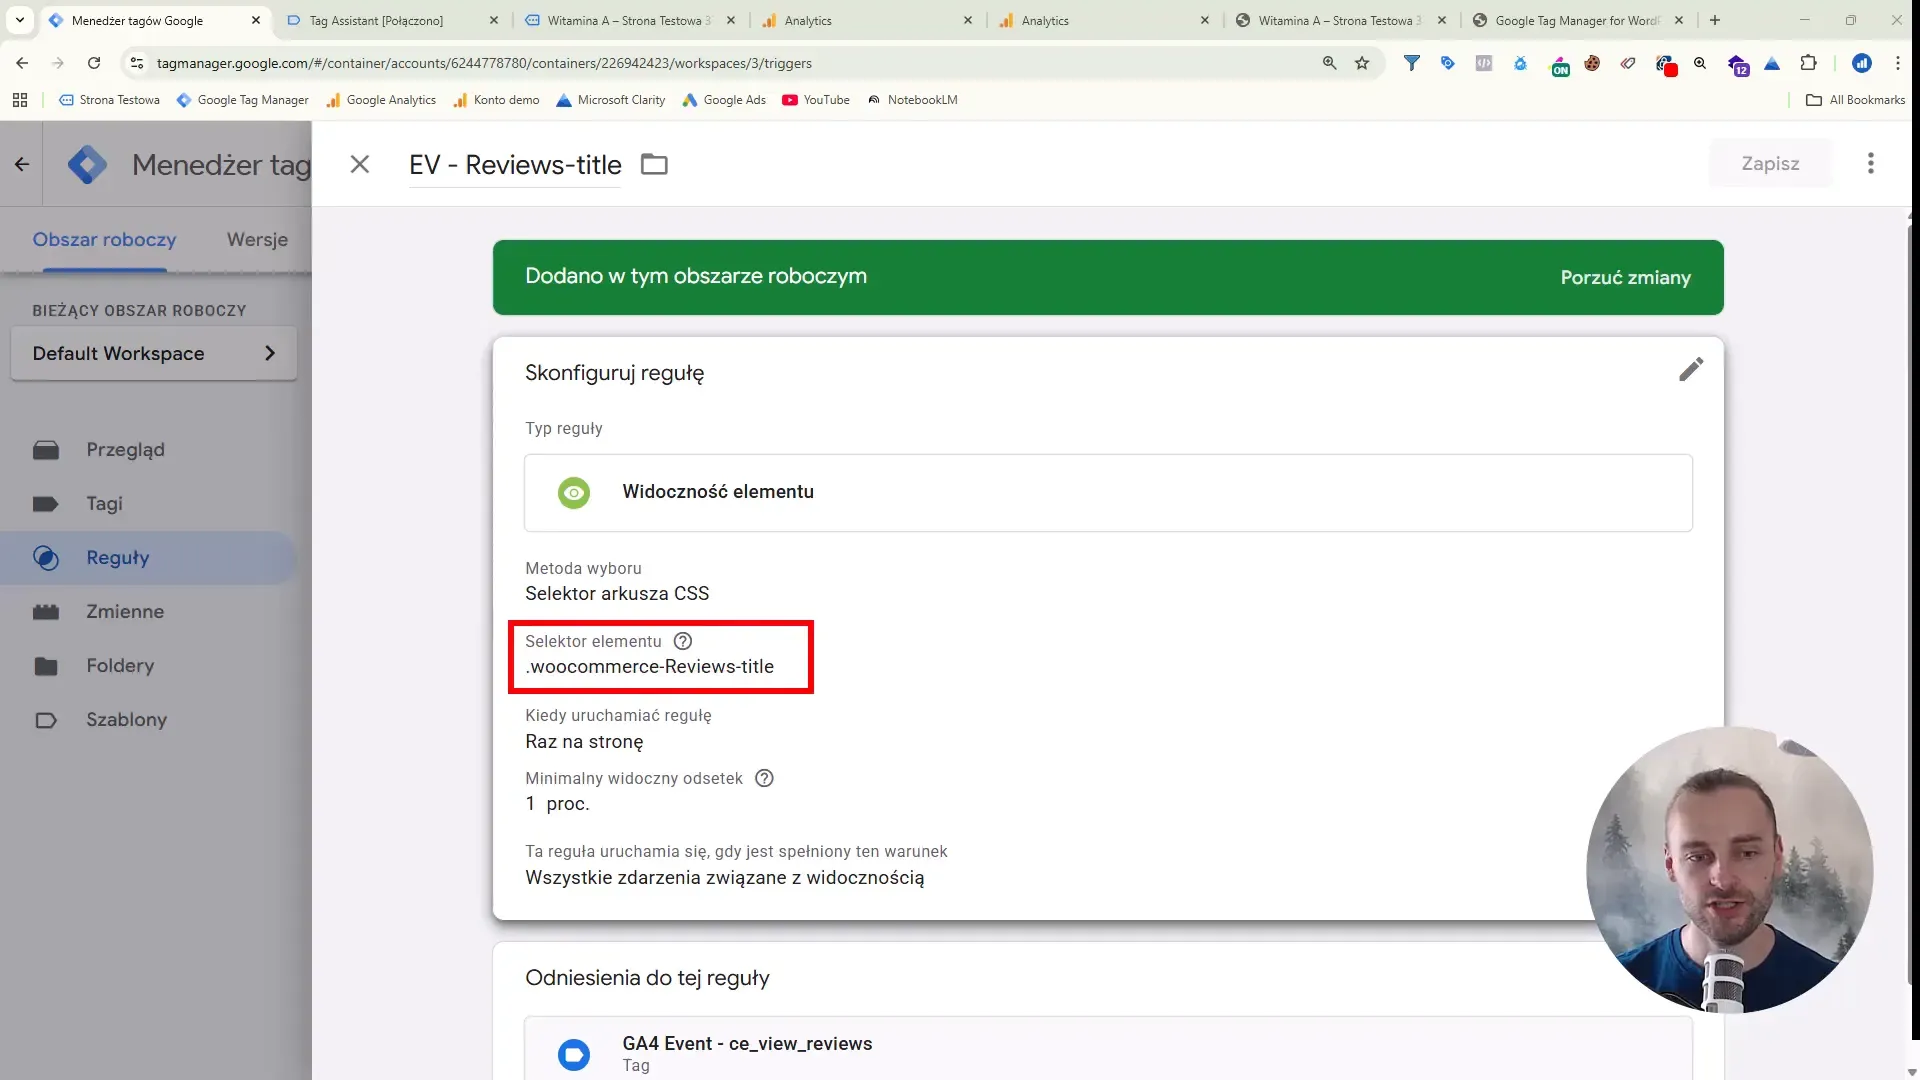Close the Menedżer tagów Google tab
The width and height of the screenshot is (1920, 1080).
(x=256, y=20)
